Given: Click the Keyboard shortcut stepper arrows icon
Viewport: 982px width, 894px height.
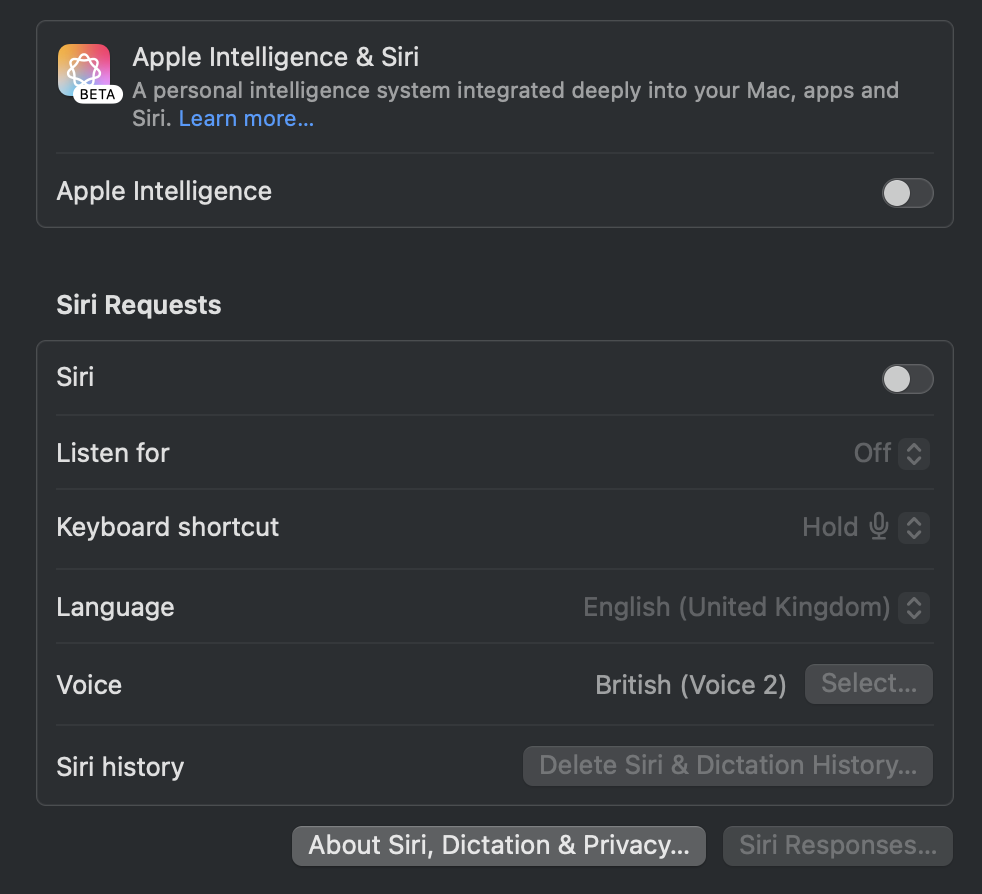Looking at the screenshot, I should (914, 528).
